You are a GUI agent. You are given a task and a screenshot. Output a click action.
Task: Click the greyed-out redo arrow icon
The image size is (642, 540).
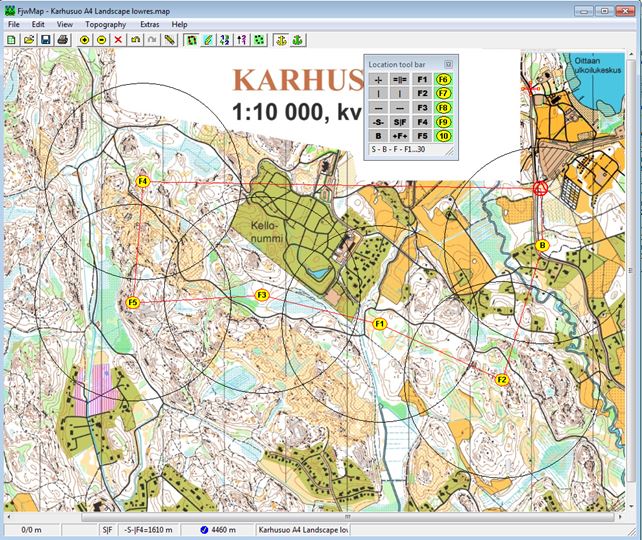(x=152, y=40)
